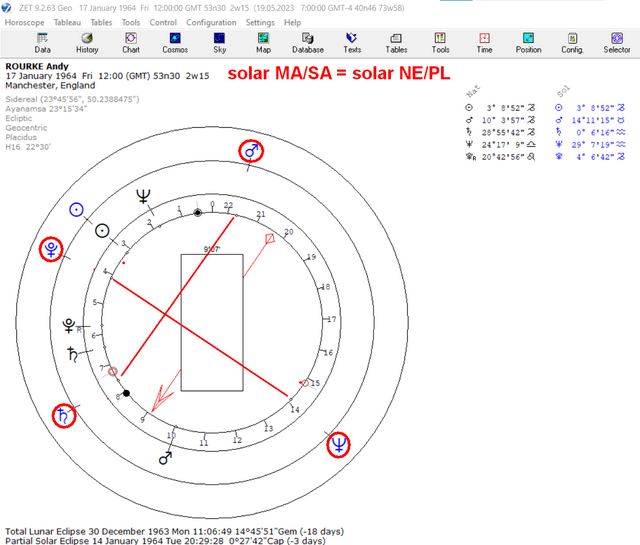Open the Position toolbar icon
Viewport: 640px width, 545px height.
point(529,43)
